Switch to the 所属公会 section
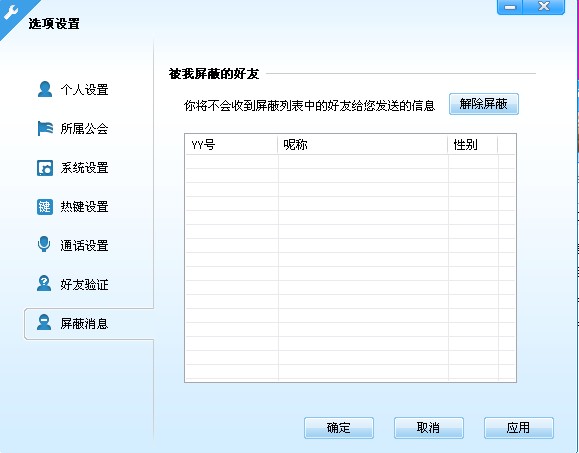Image resolution: width=579 pixels, height=453 pixels. click(84, 128)
